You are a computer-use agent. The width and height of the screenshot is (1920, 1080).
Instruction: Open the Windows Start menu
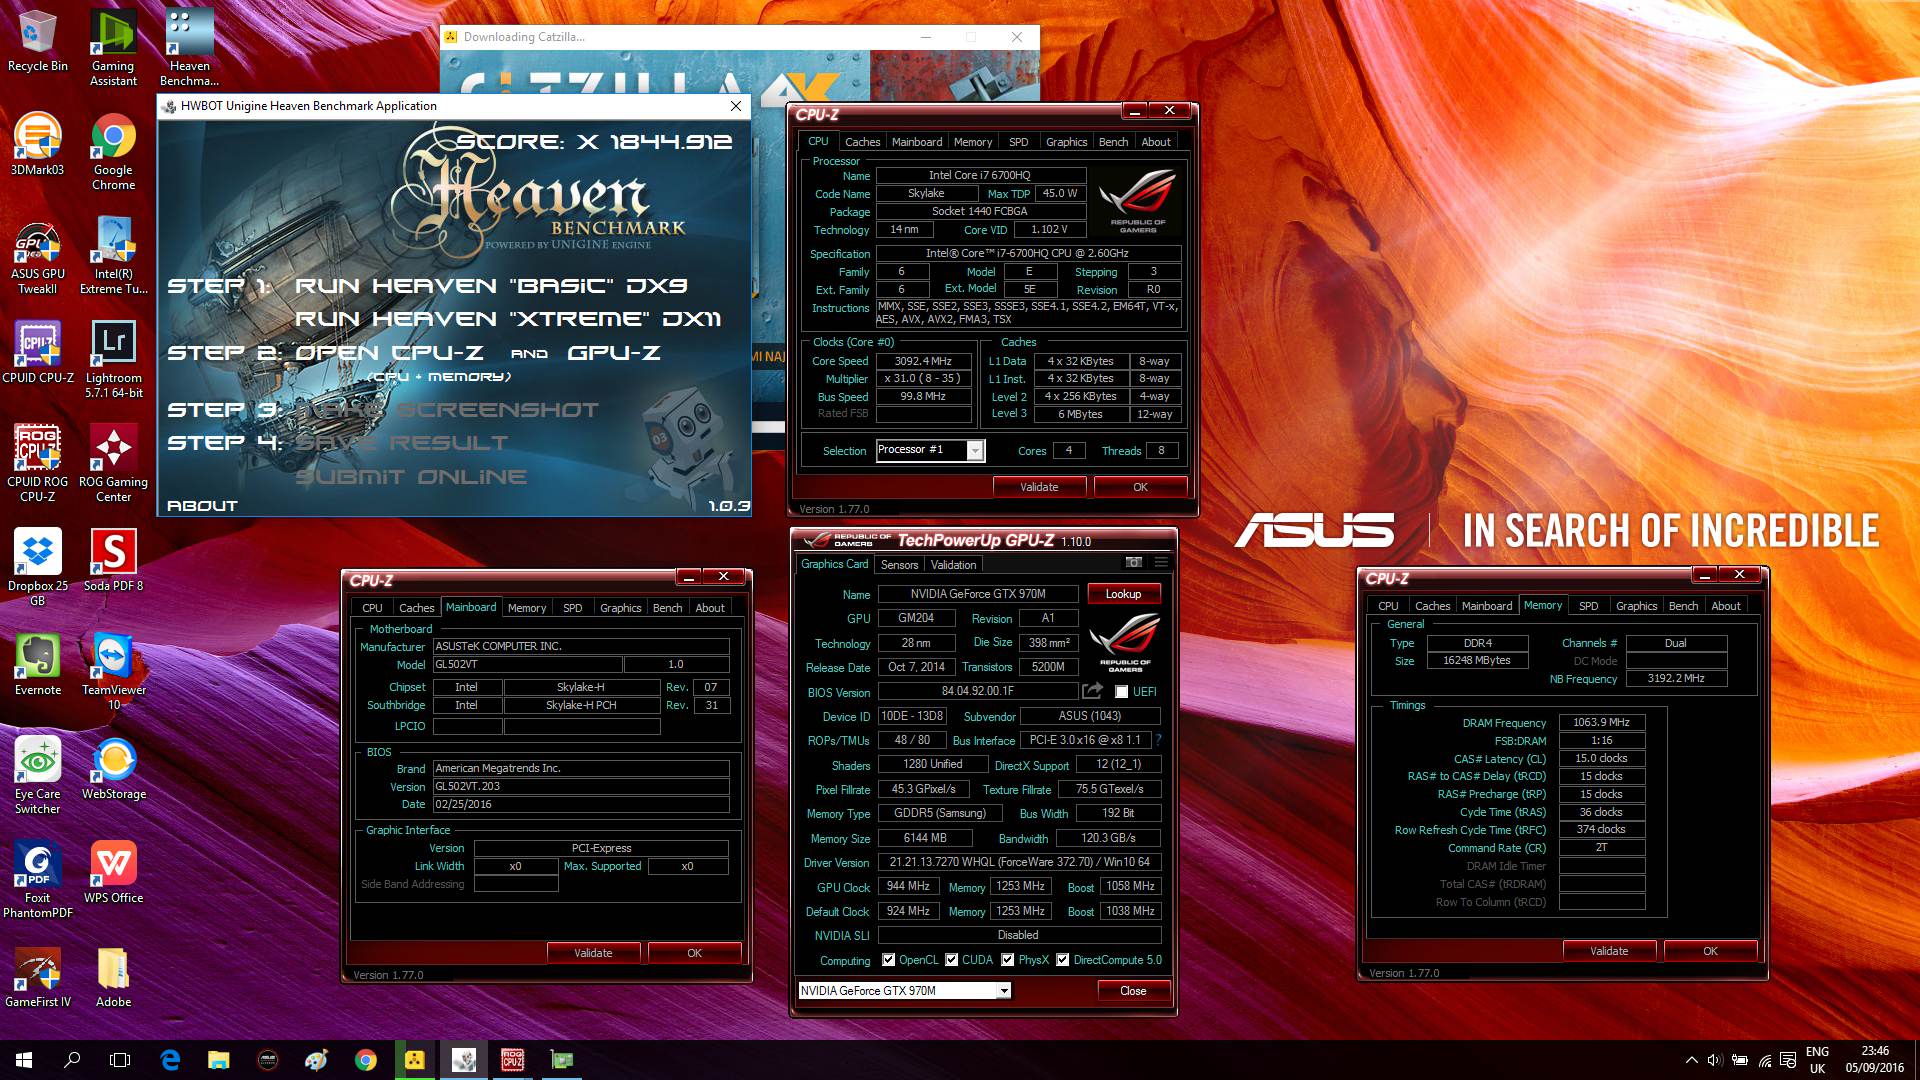tap(24, 1060)
